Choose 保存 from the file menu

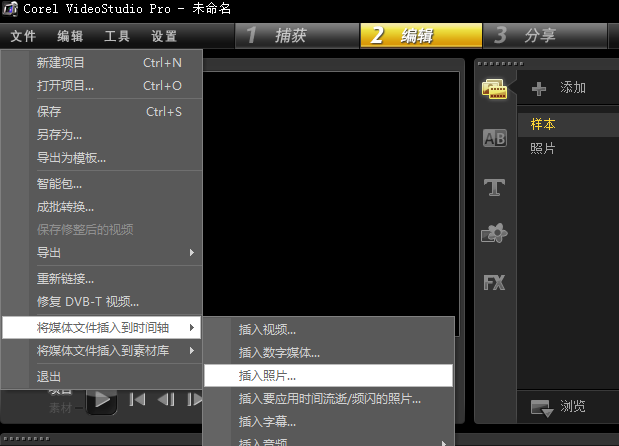pyautogui.click(x=102, y=112)
